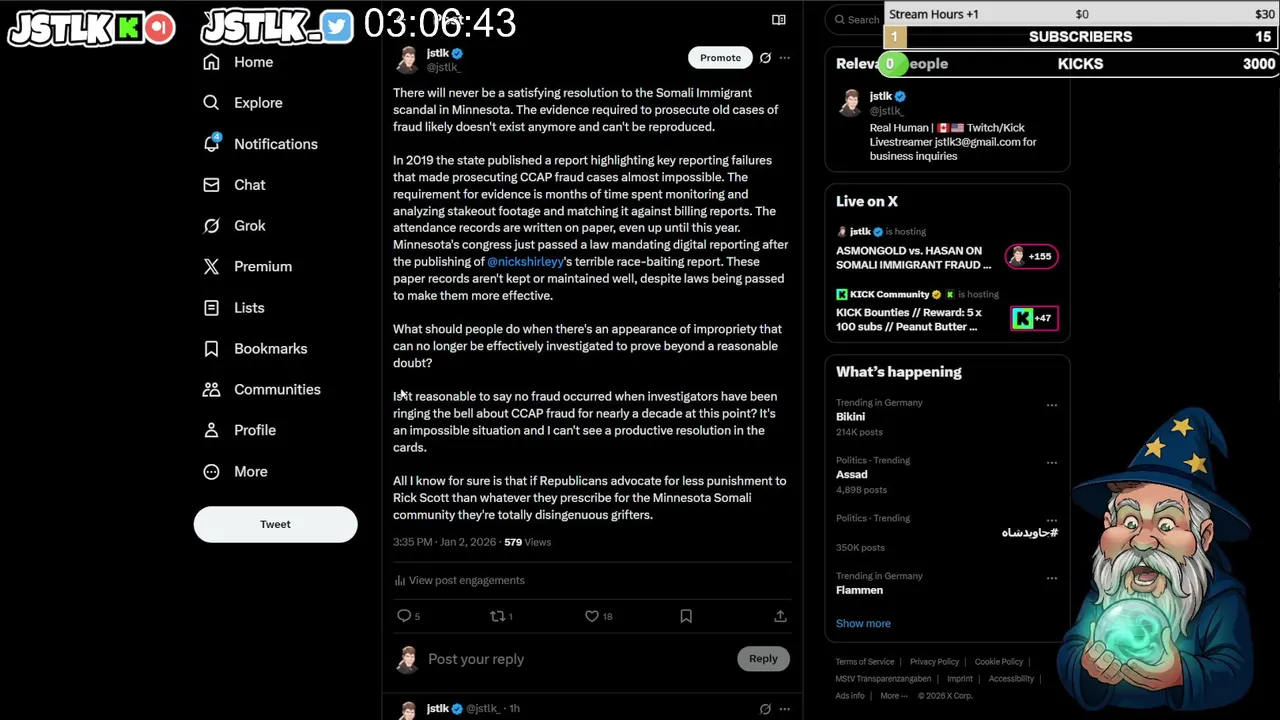1280x720 pixels.
Task: Click the 579 Views count
Action: (x=528, y=542)
